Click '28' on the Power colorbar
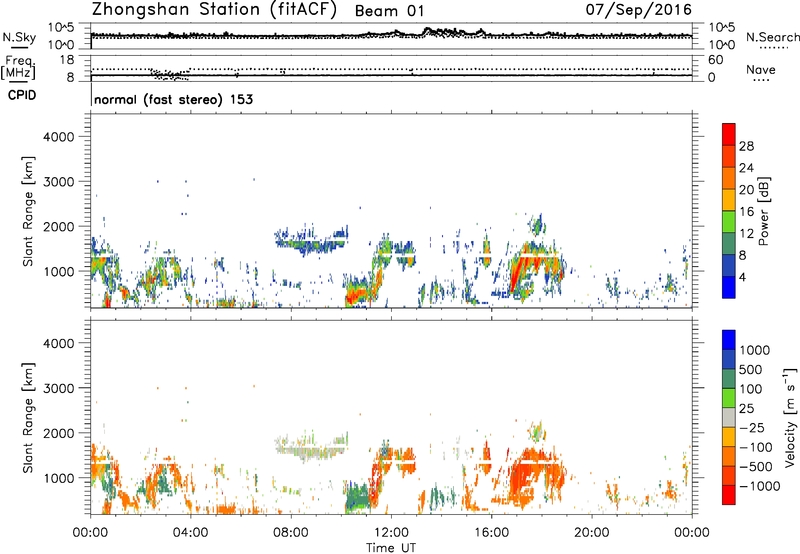The height and width of the screenshot is (554, 800). click(x=746, y=146)
